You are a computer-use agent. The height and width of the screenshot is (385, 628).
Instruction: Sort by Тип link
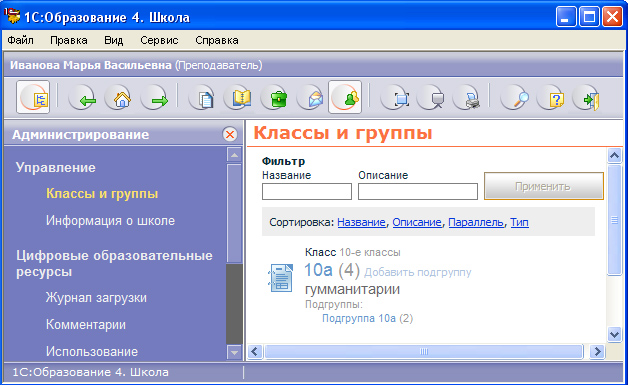pyautogui.click(x=519, y=222)
